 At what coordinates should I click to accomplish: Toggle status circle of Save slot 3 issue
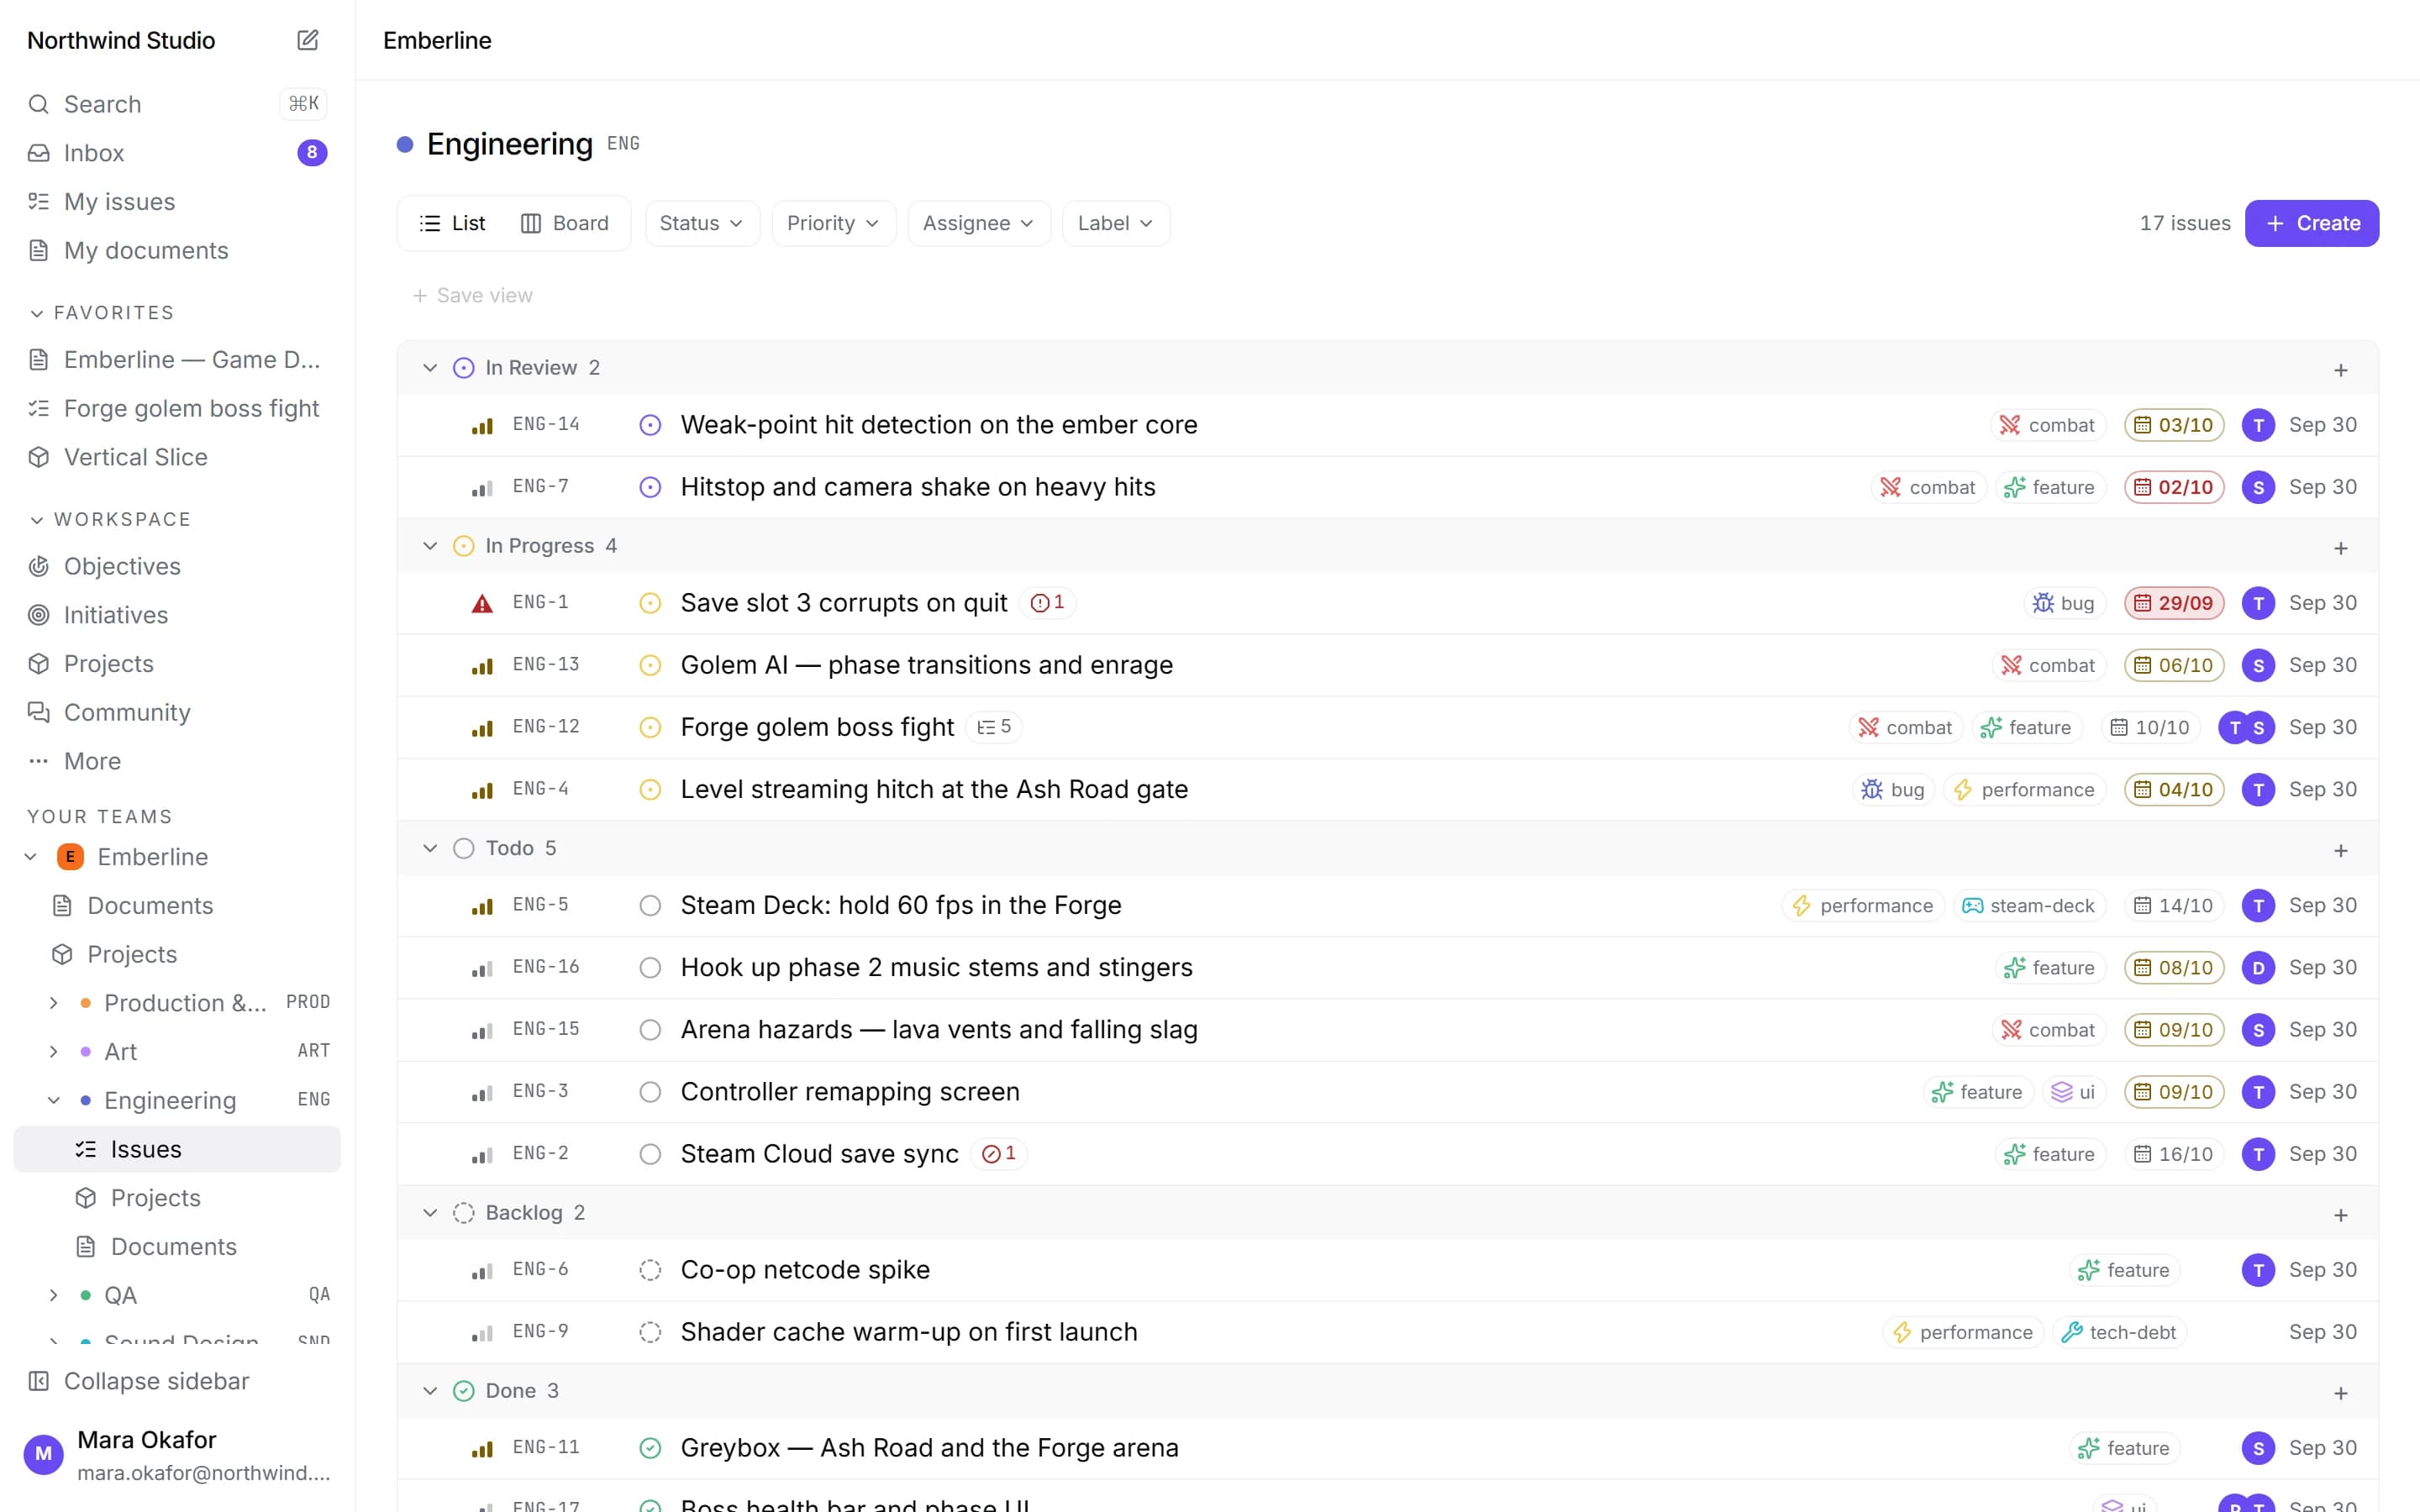pyautogui.click(x=650, y=603)
